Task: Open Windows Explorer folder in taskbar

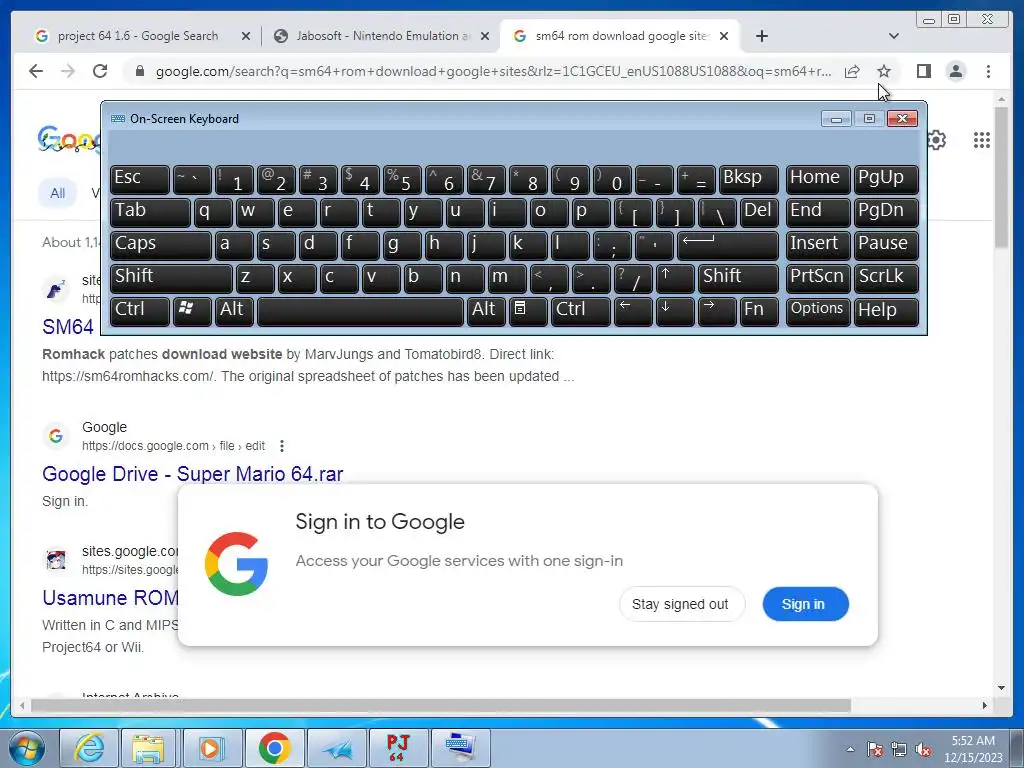Action: (148, 748)
